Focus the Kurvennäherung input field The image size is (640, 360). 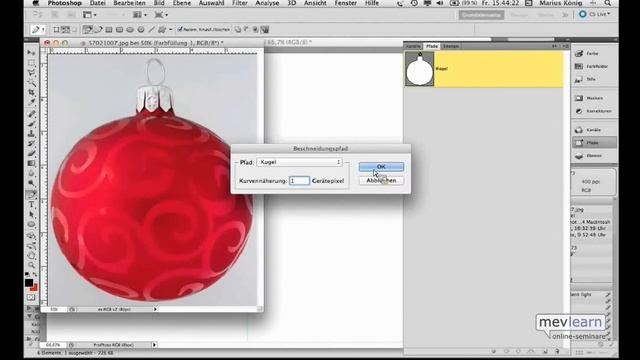pos(299,180)
